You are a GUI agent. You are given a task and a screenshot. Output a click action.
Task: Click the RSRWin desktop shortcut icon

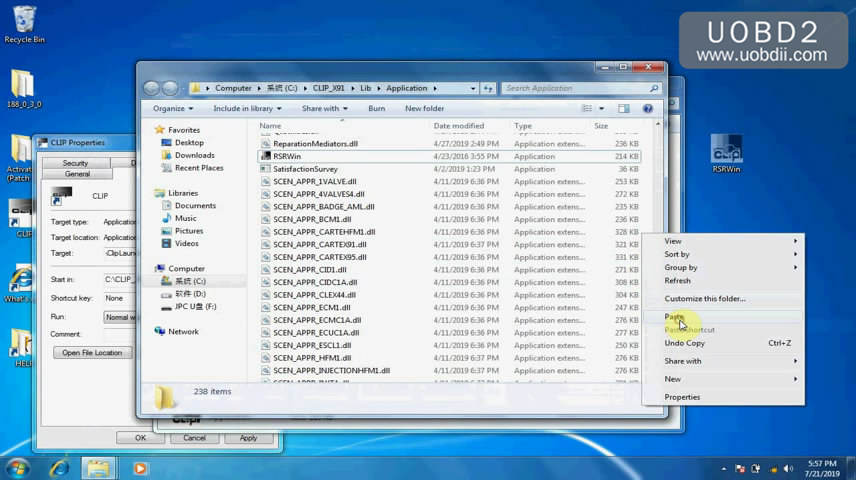coord(726,150)
